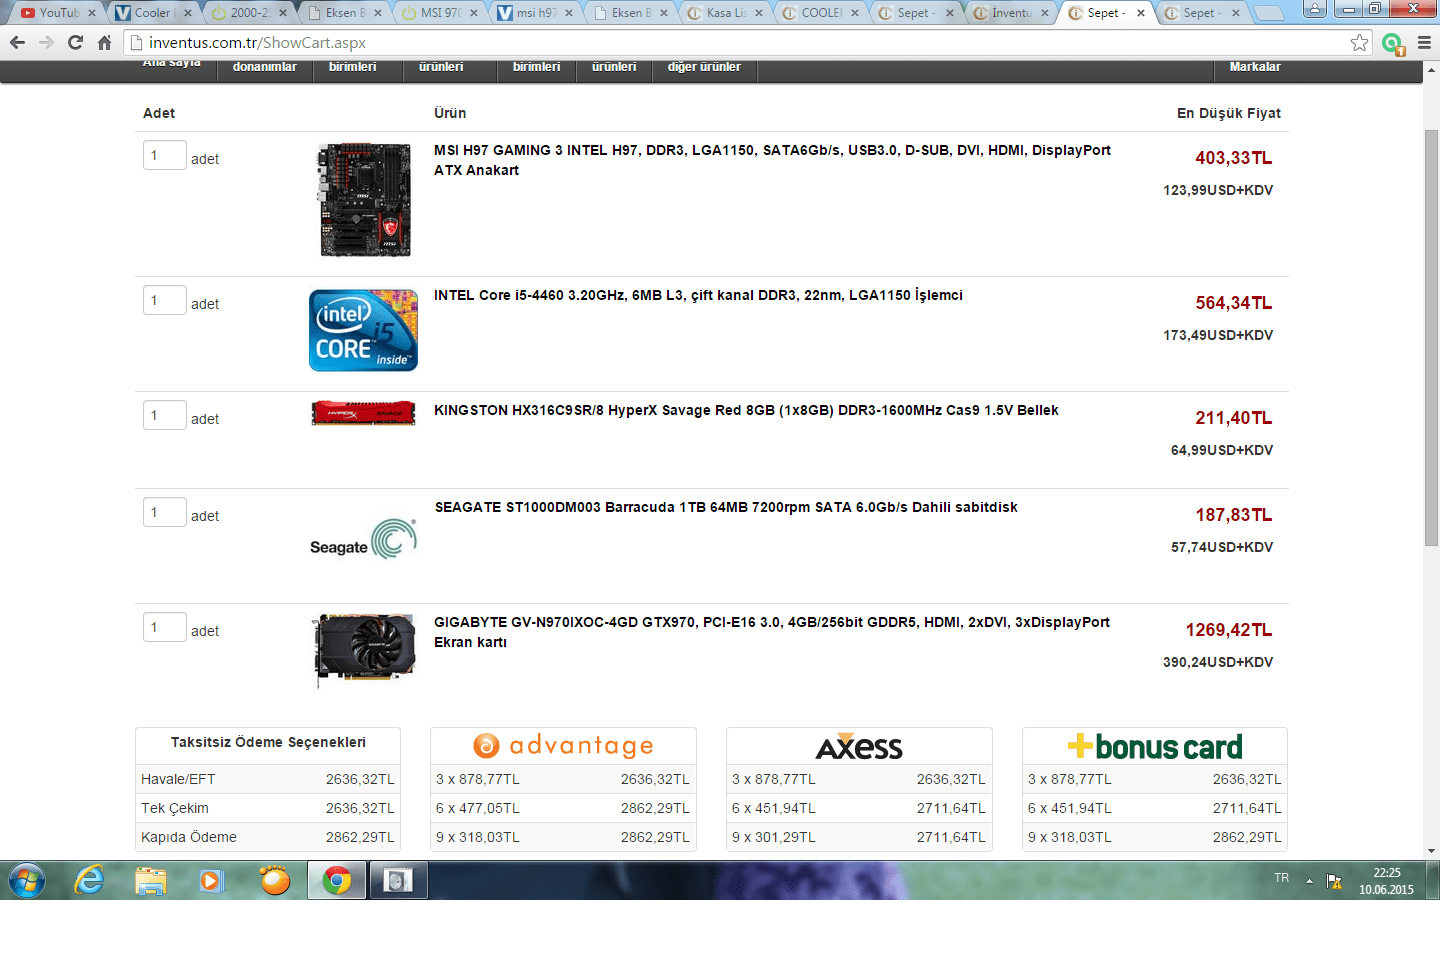The image size is (1440, 960).
Task: Click the '403,33TL' price
Action: coord(1234,158)
